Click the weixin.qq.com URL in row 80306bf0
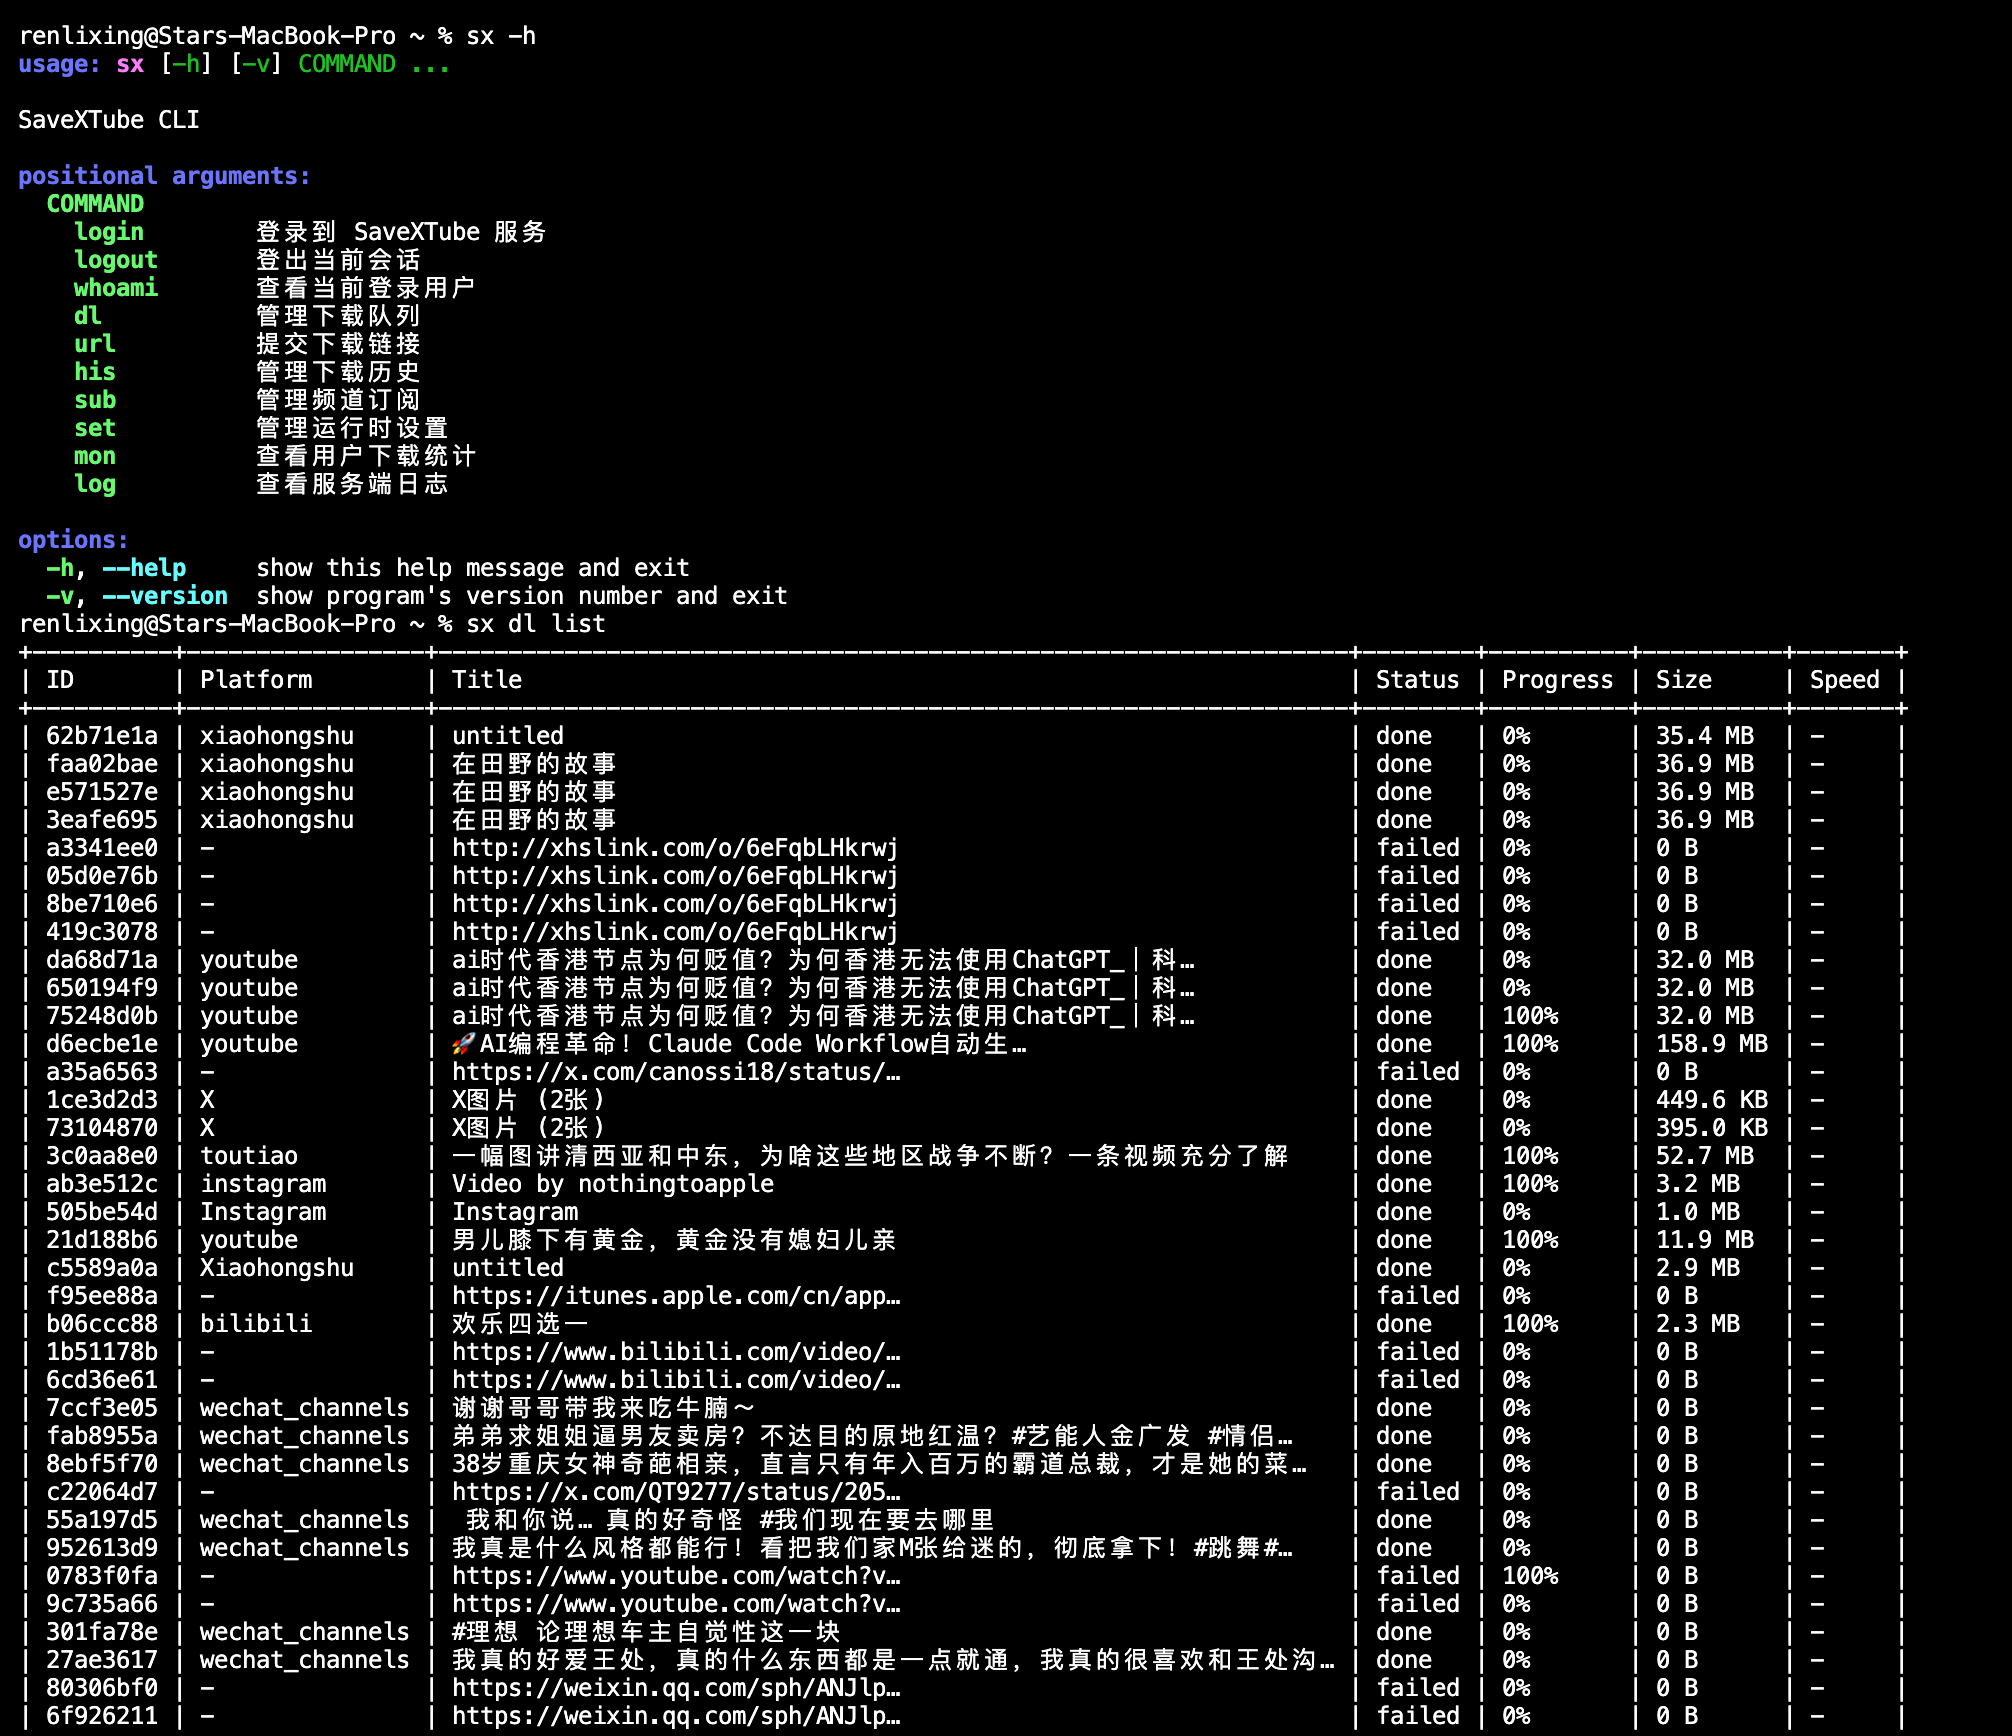Screen dimensions: 2012x1736 [676, 1688]
